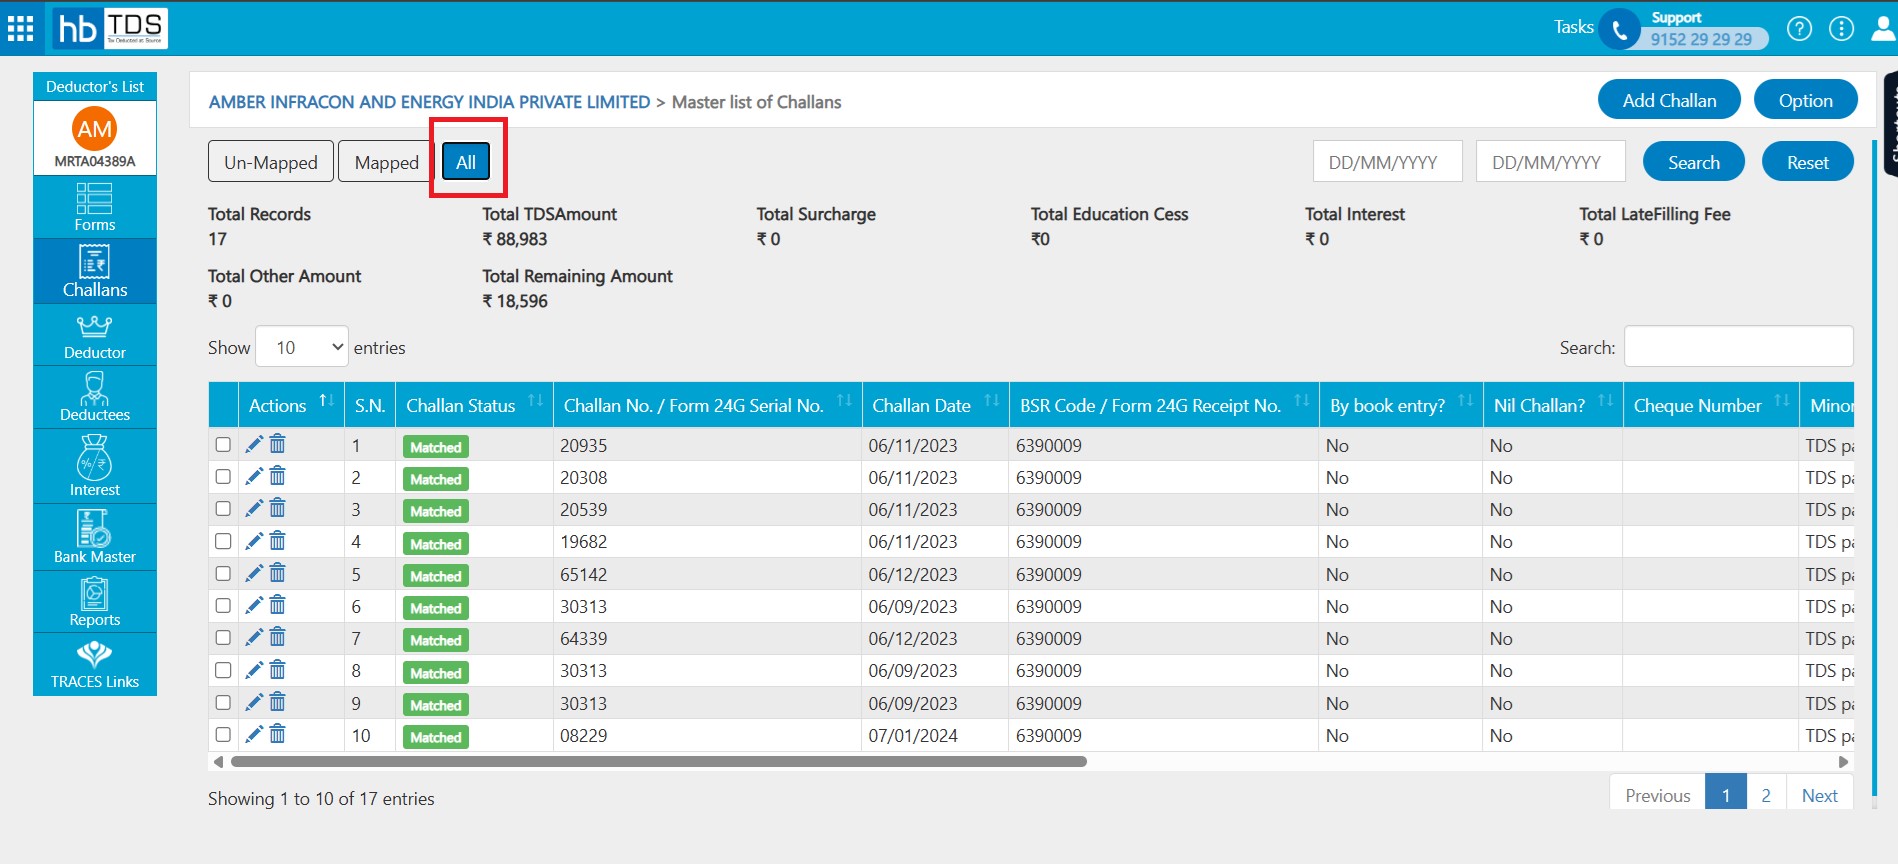Click the Reset button
1898x864 pixels.
(1807, 162)
